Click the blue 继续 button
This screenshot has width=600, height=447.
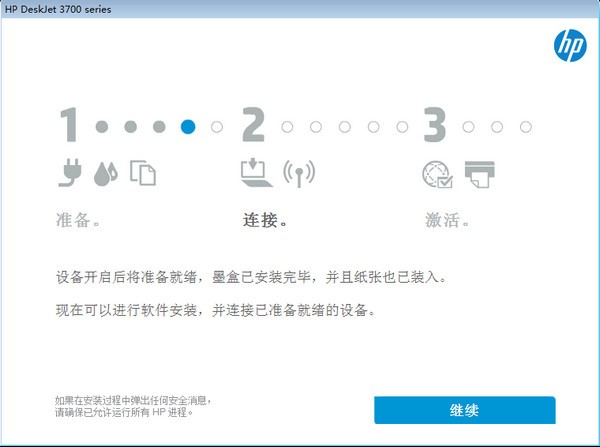pyautogui.click(x=465, y=410)
